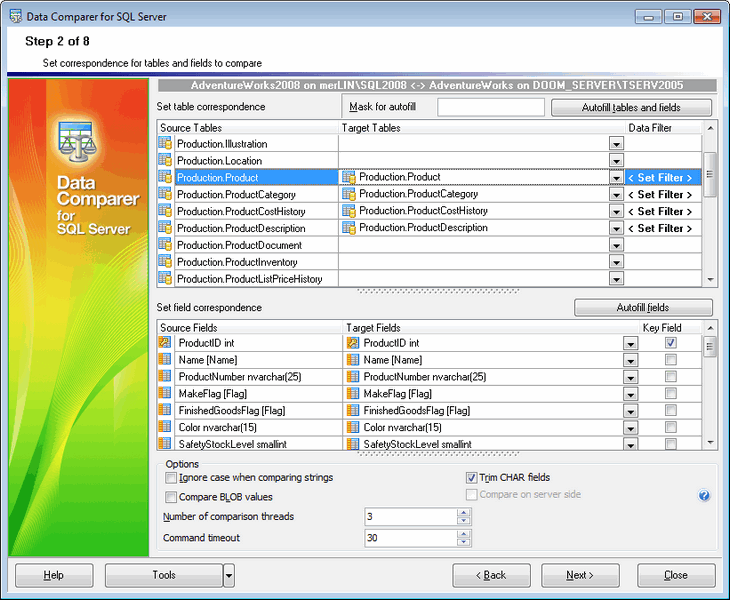Open target dropdown for Production.ProductCategory row
This screenshot has width=730, height=600.
pyautogui.click(x=616, y=195)
